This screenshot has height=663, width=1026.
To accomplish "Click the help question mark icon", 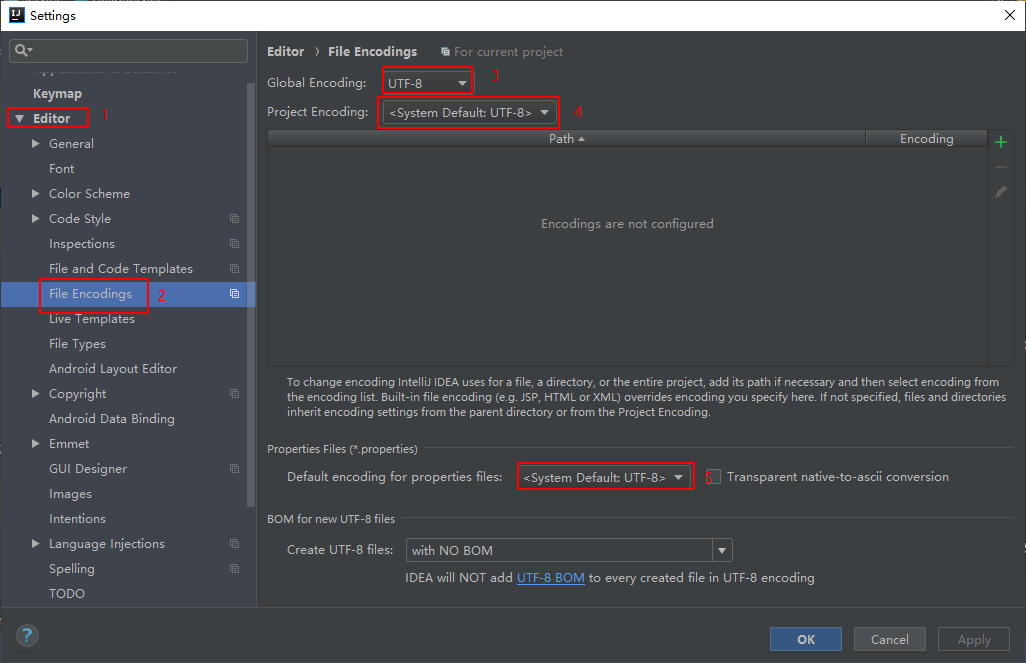I will pos(27,635).
